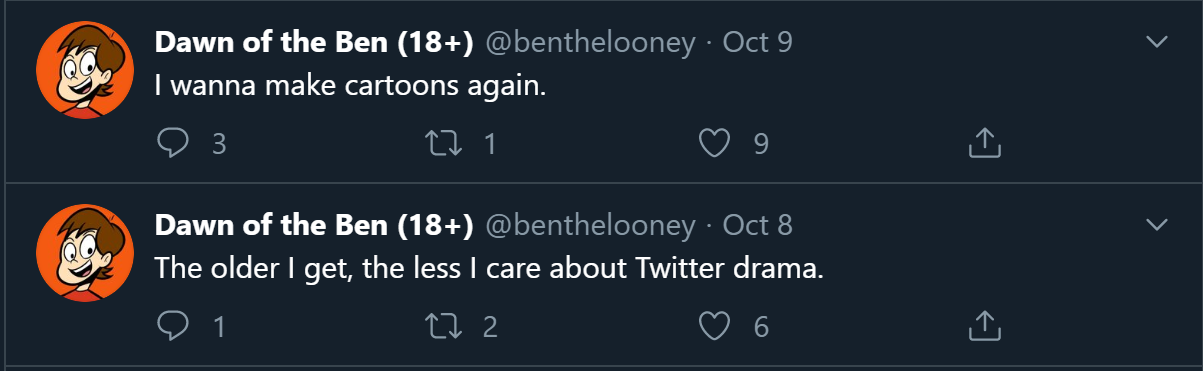Open the tweet text 'I wanna make cartoons again.'
Viewport: 1203px width, 371px height.
pos(351,86)
